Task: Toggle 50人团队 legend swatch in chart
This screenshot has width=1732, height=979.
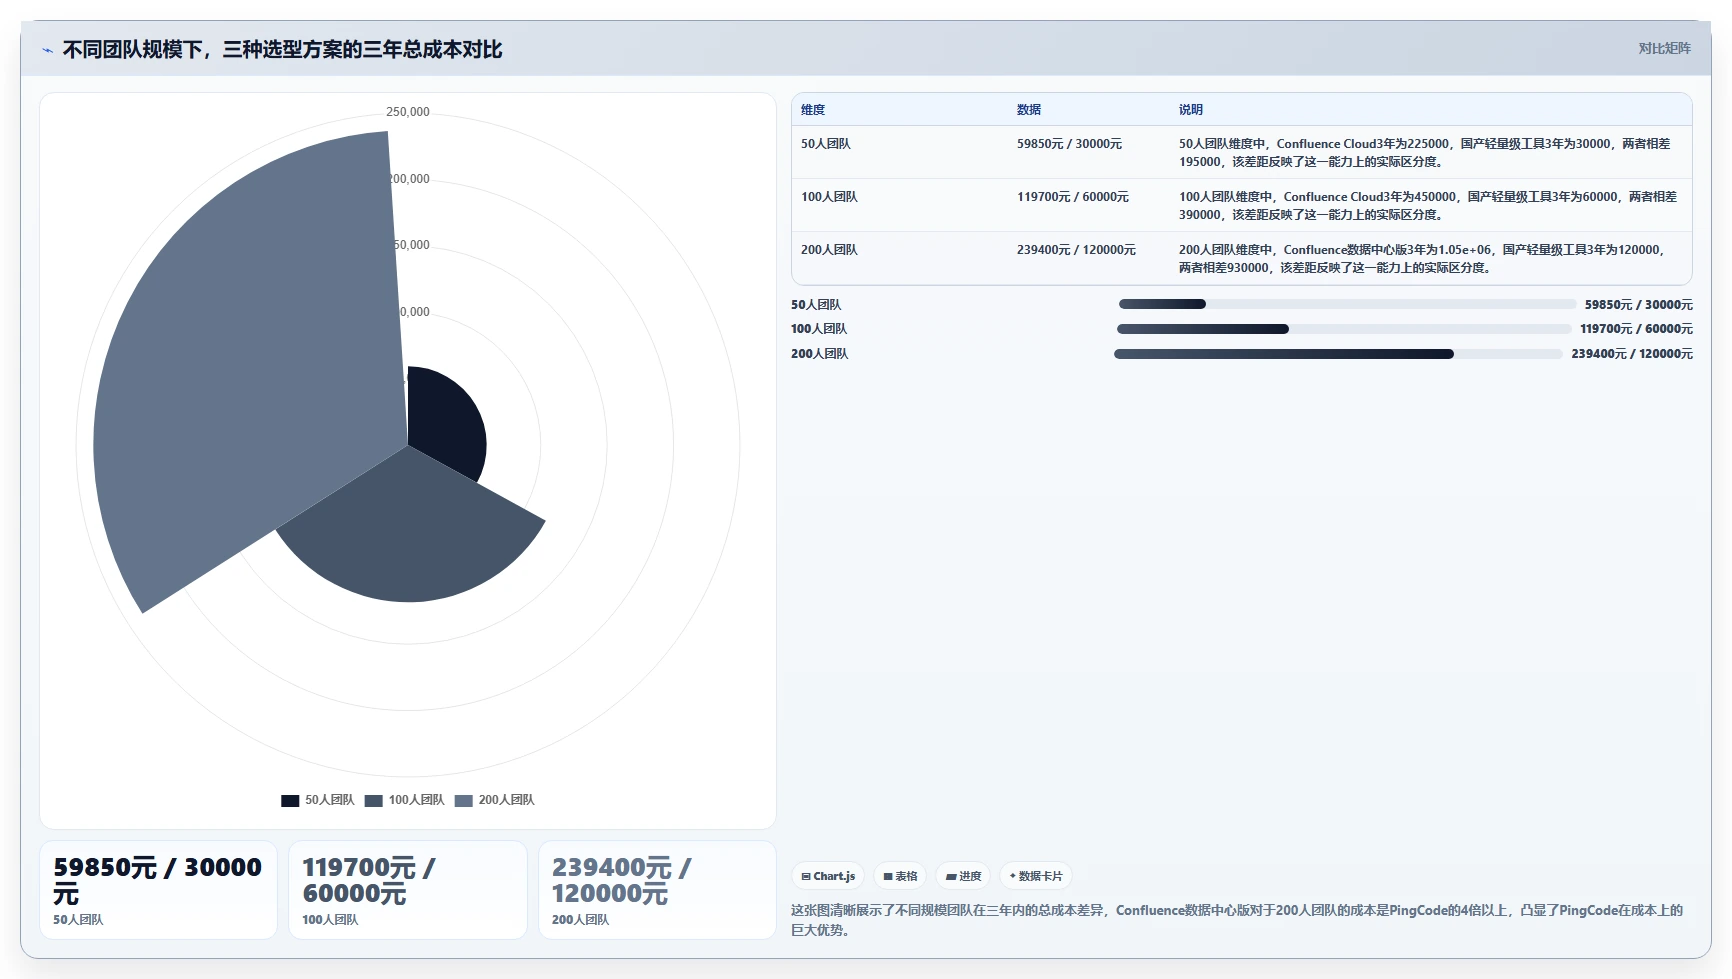Action: pyautogui.click(x=290, y=800)
